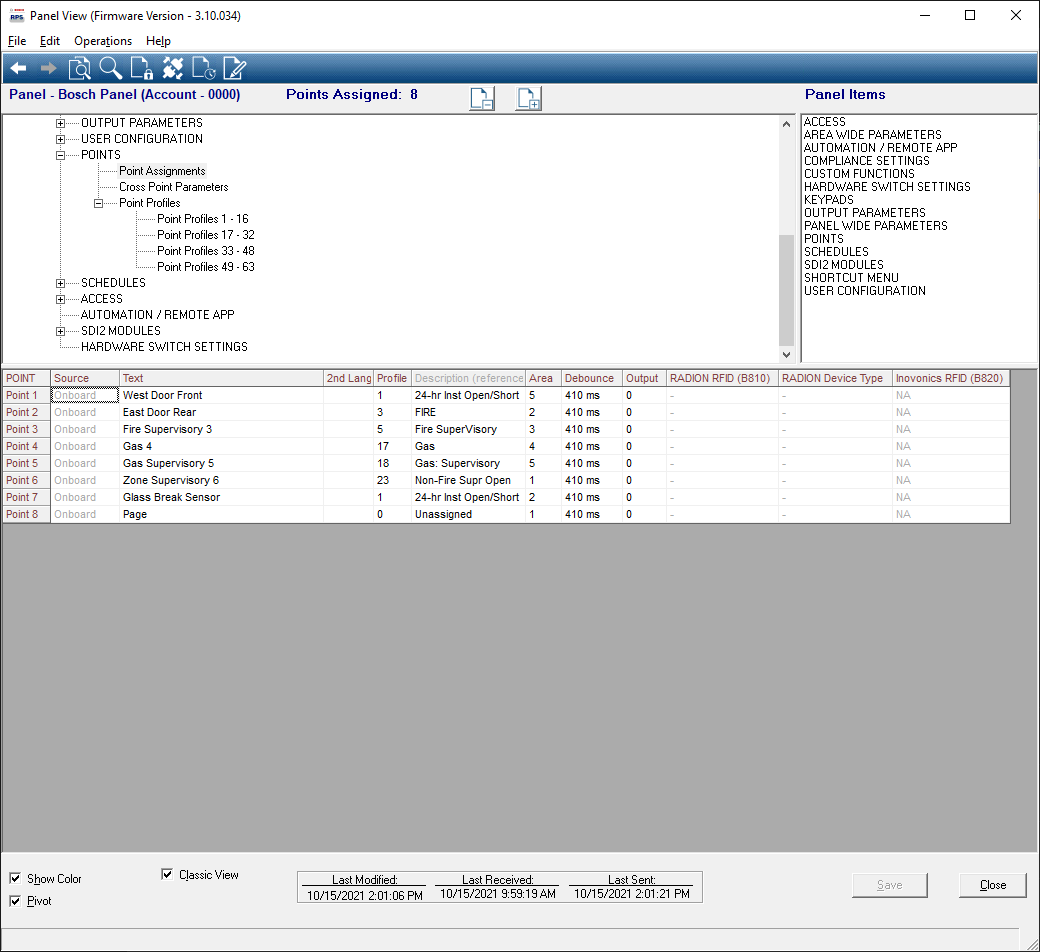The height and width of the screenshot is (952, 1040).
Task: Open the Operations menu
Action: tap(103, 41)
